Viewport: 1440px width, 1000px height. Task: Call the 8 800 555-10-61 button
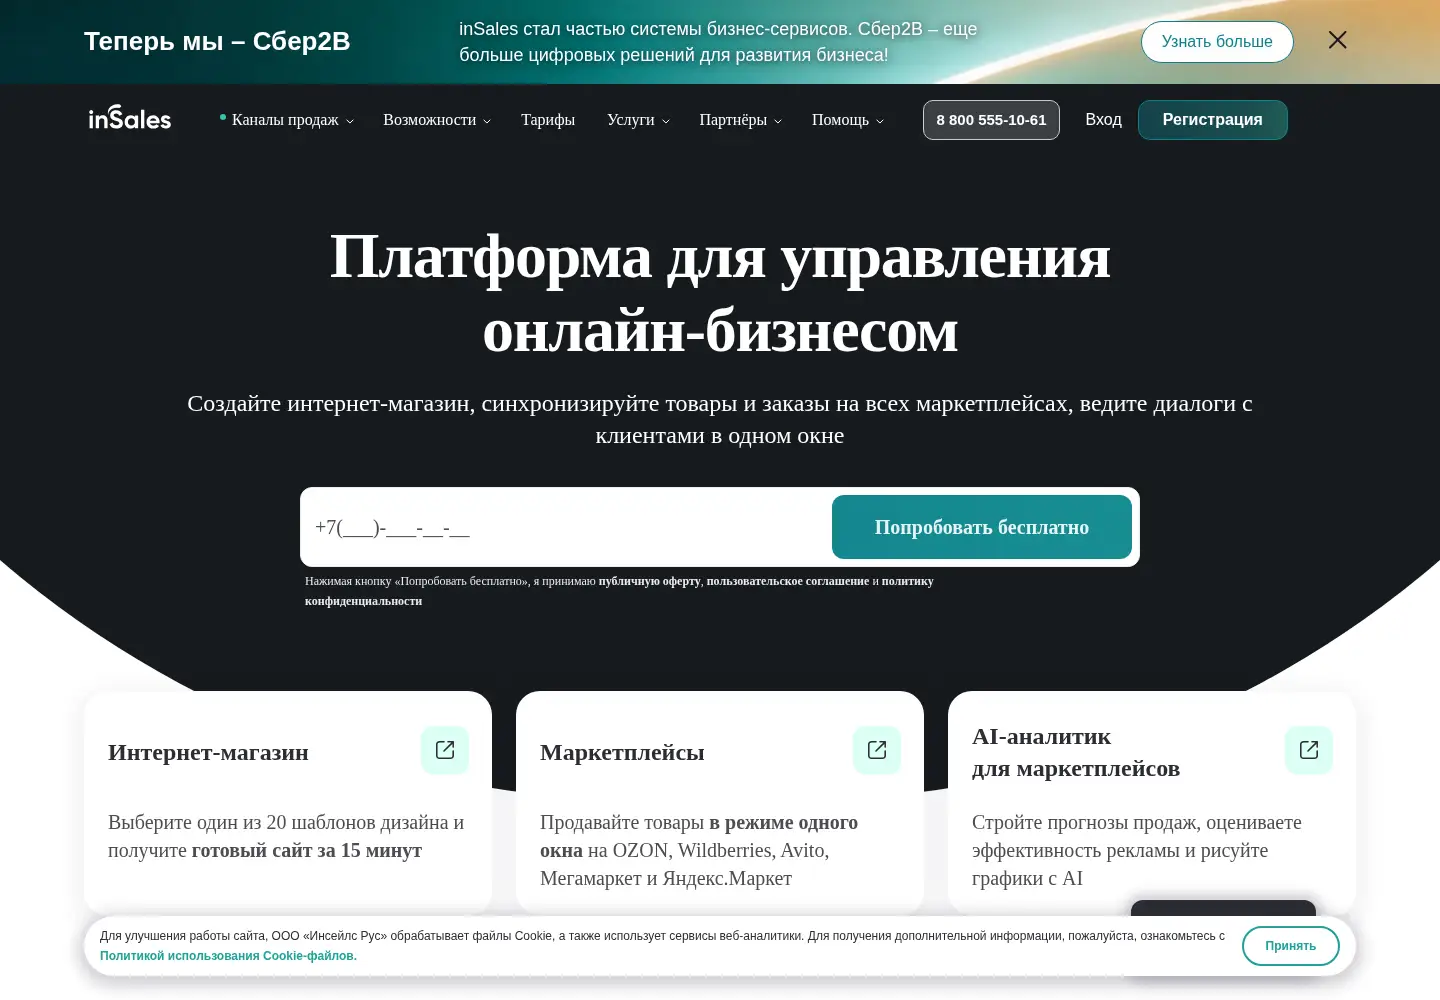(x=991, y=120)
